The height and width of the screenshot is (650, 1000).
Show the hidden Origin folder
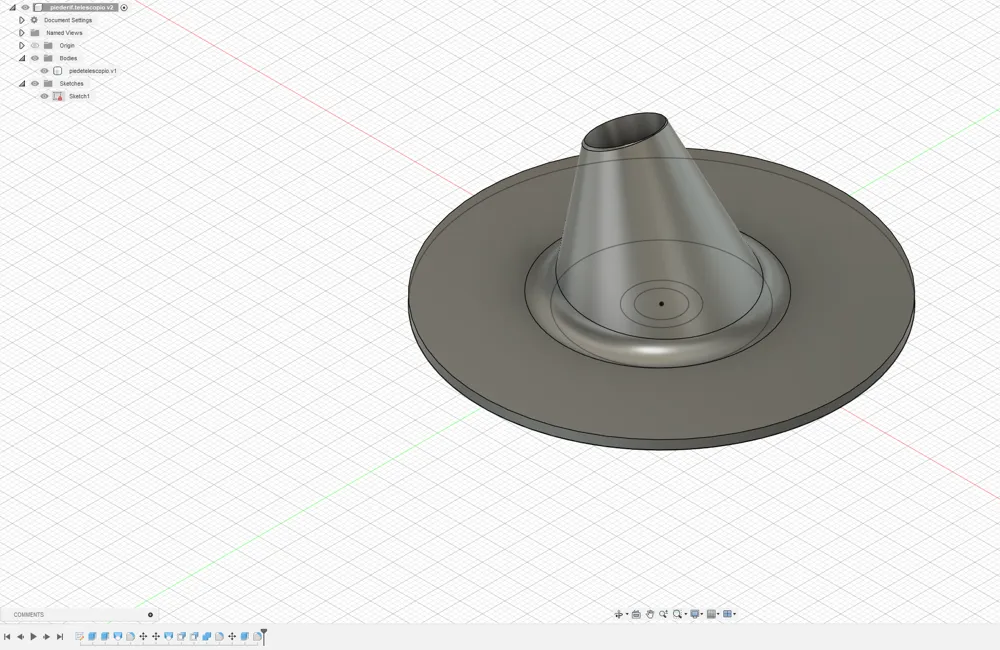click(x=35, y=45)
